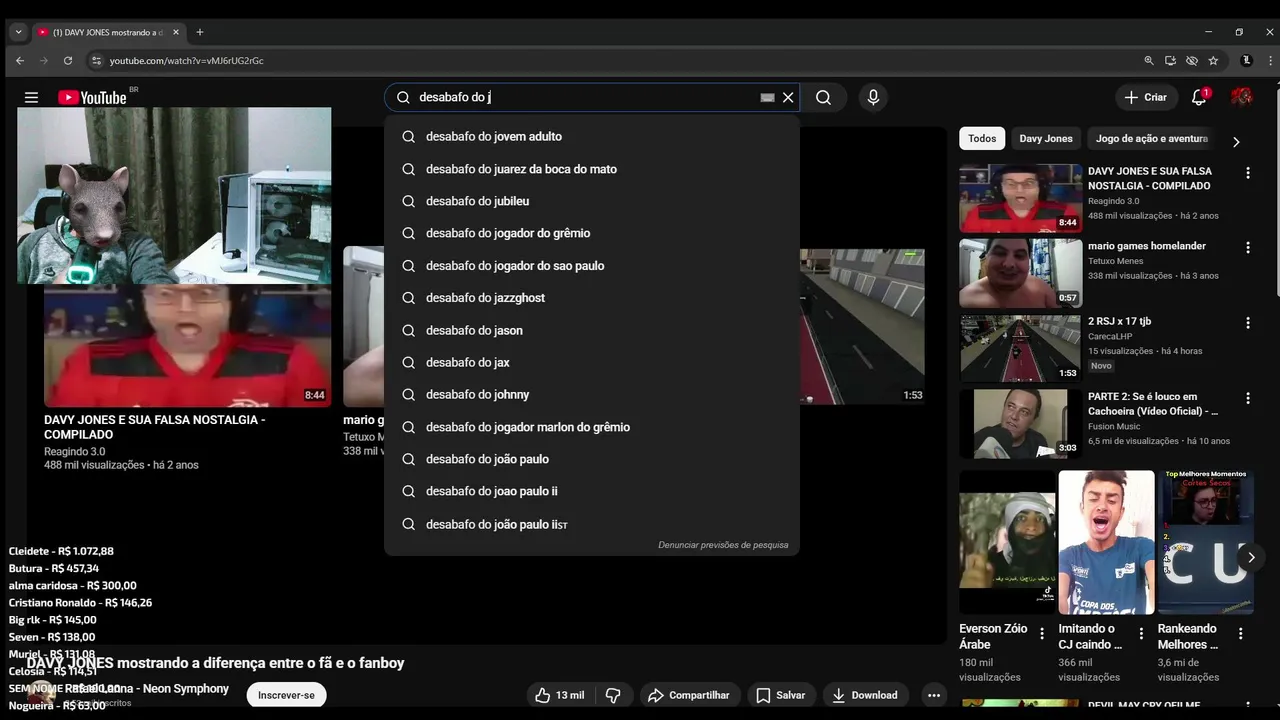Clear the search box with the X icon
Viewport: 1280px width, 720px height.
(x=788, y=97)
